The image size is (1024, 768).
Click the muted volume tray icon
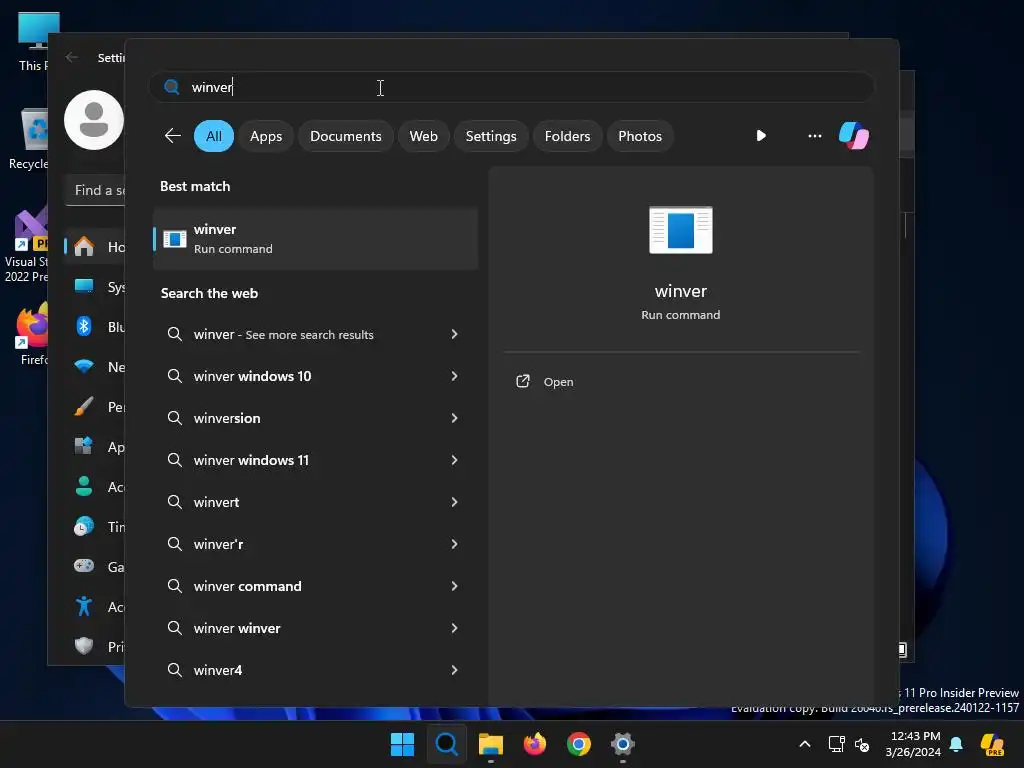[x=862, y=744]
